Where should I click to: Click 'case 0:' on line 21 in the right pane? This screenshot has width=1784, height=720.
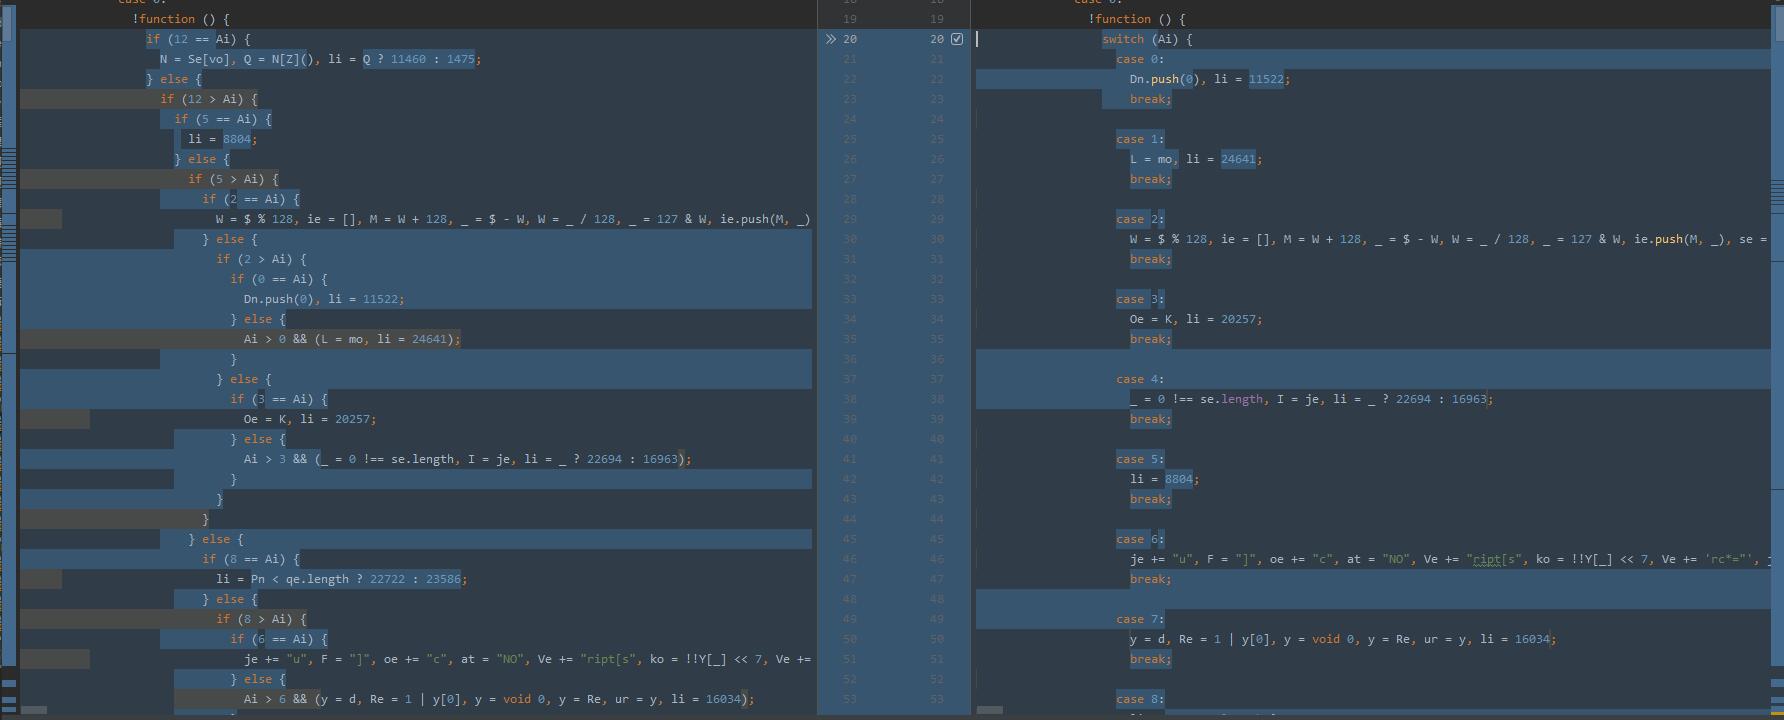click(1140, 59)
